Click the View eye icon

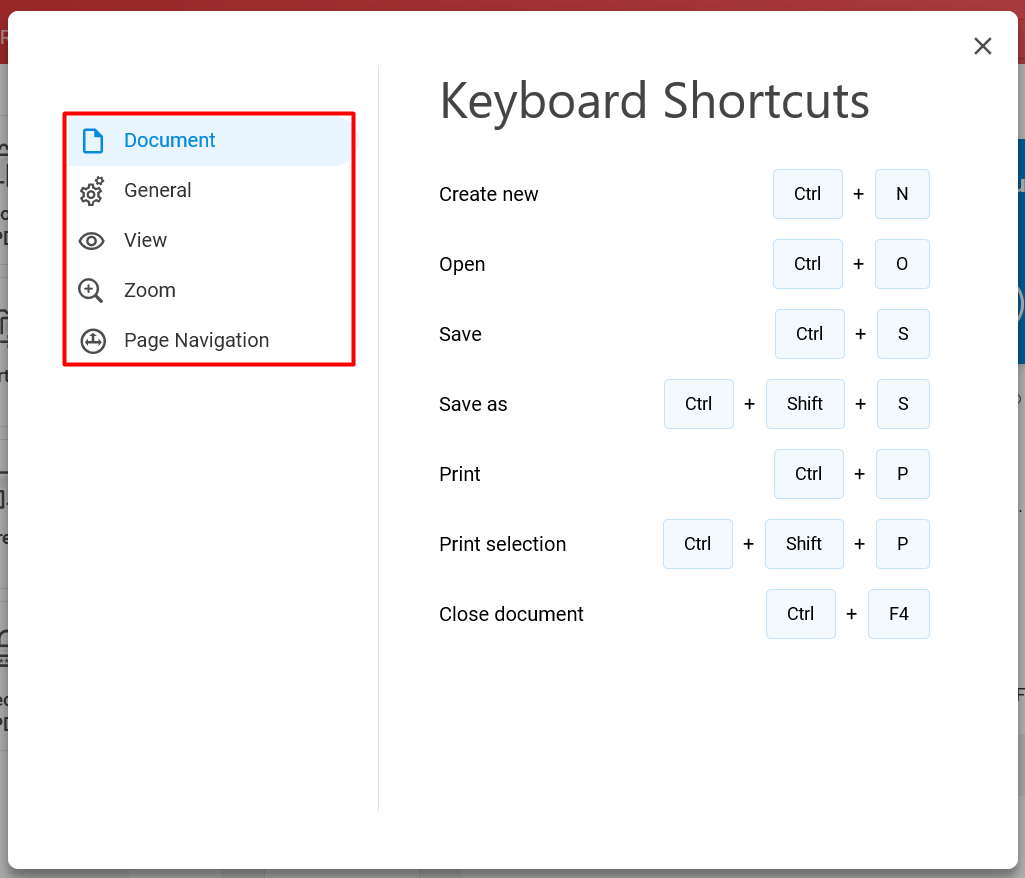point(92,241)
